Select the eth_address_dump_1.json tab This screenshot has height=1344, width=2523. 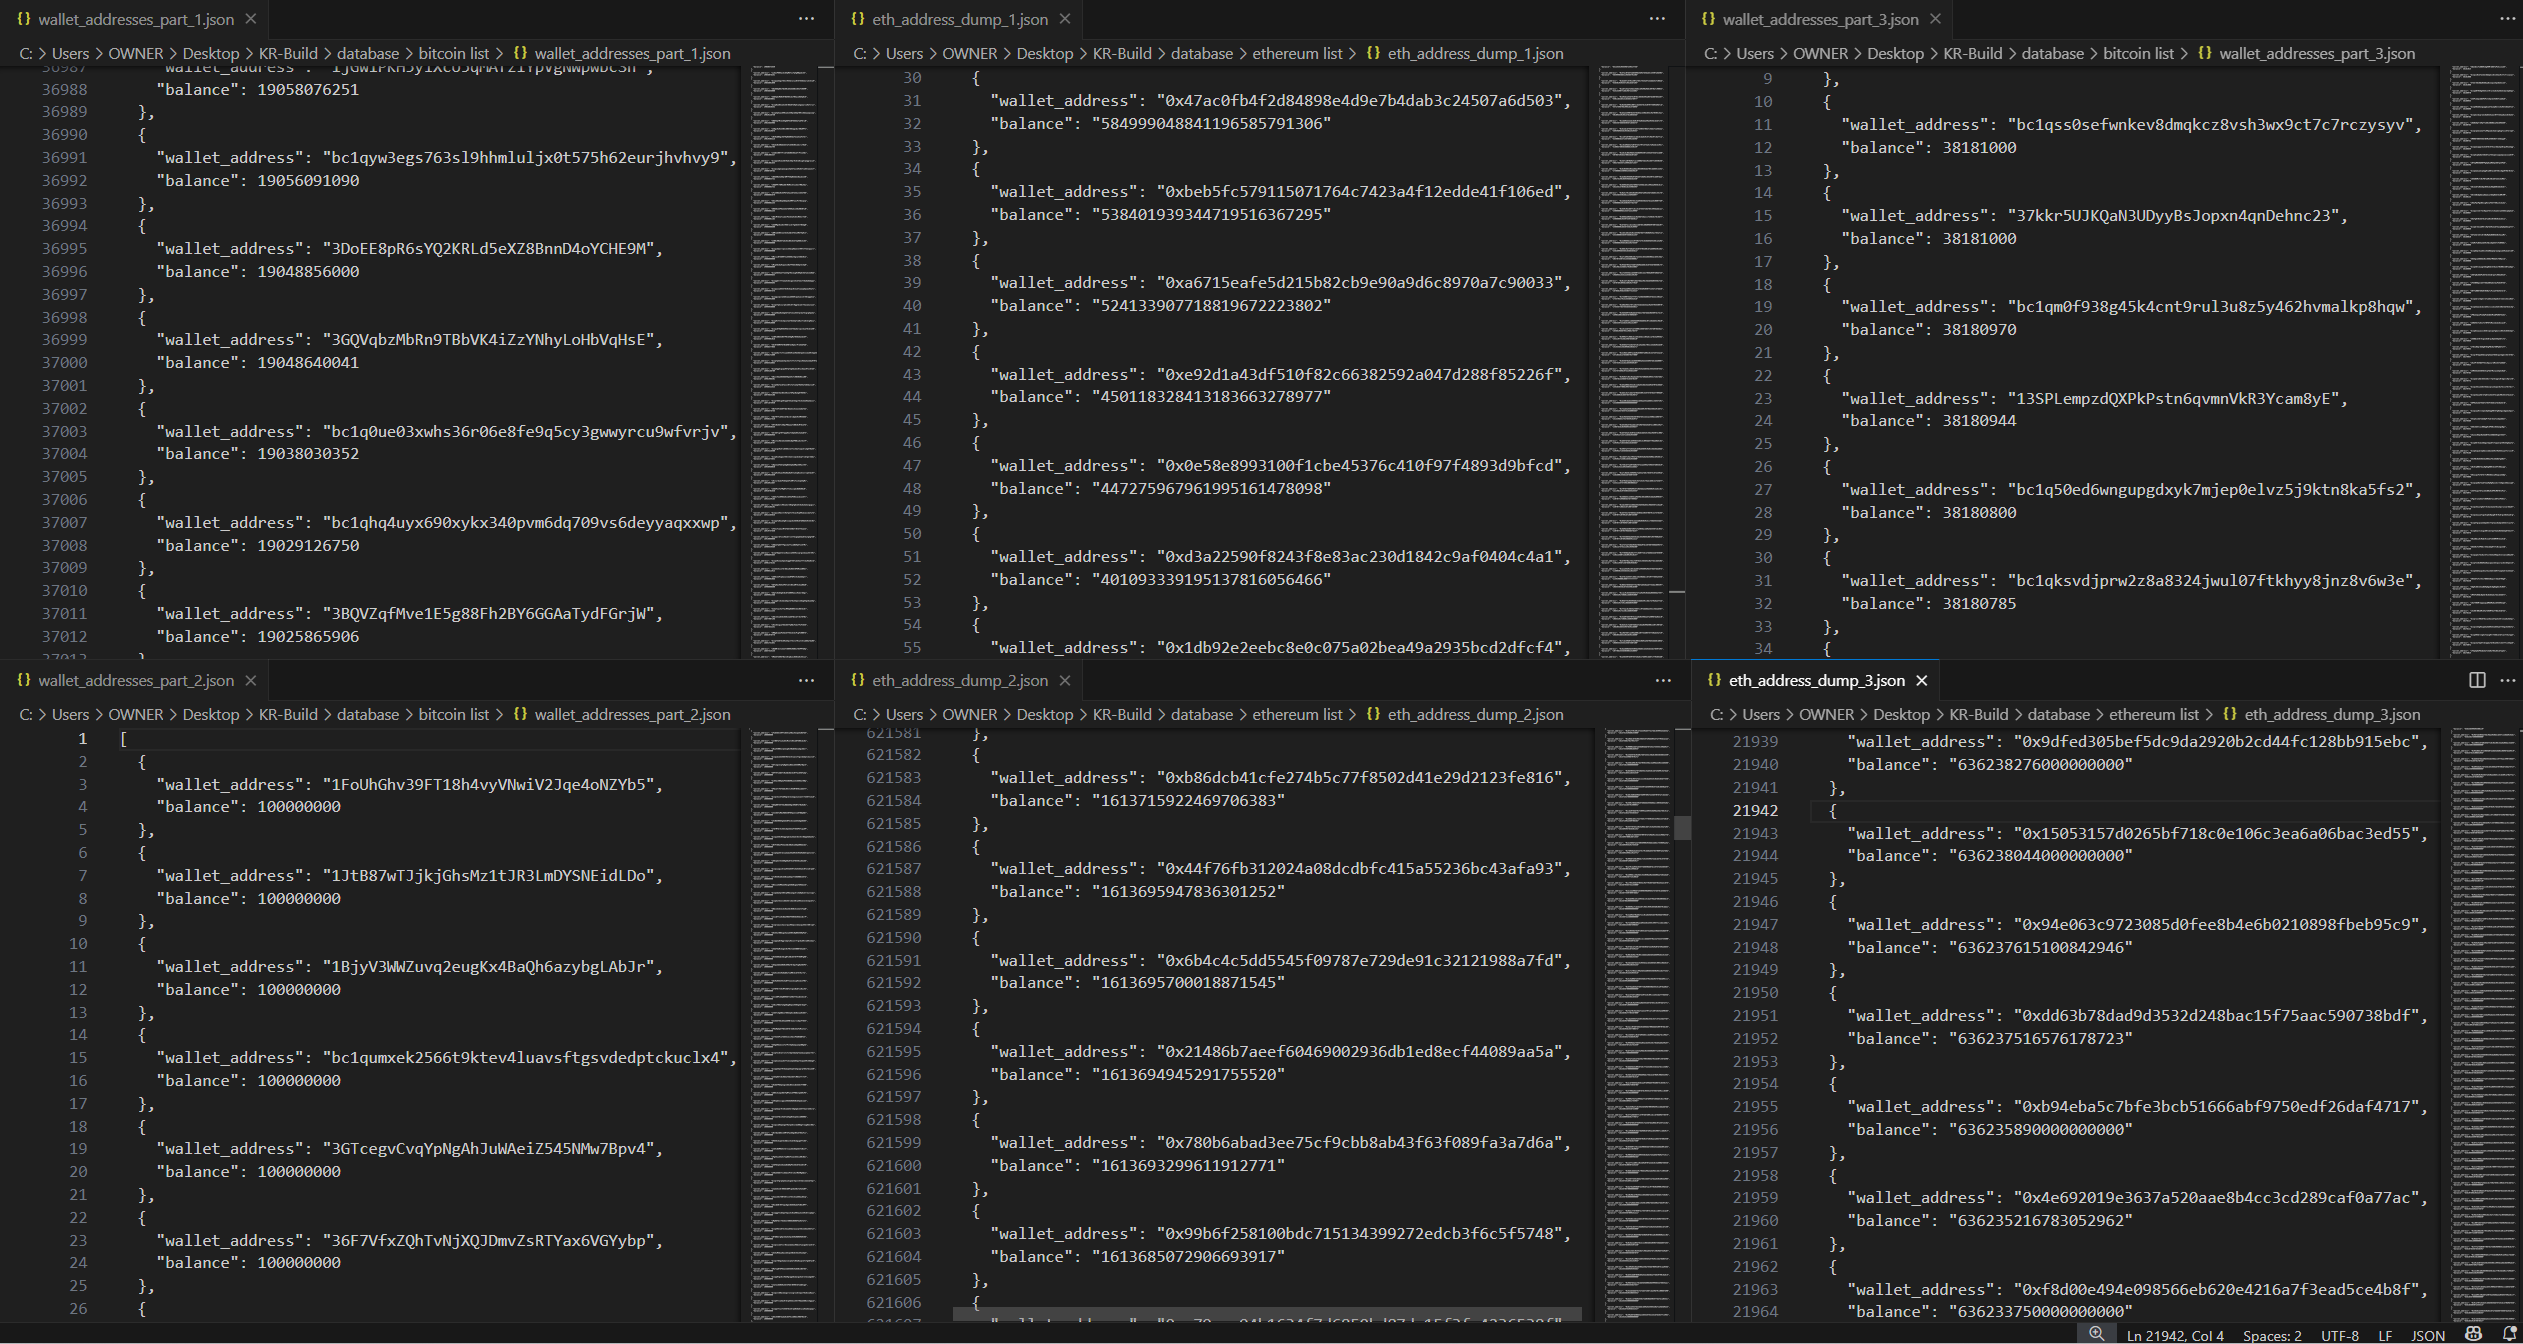point(959,19)
